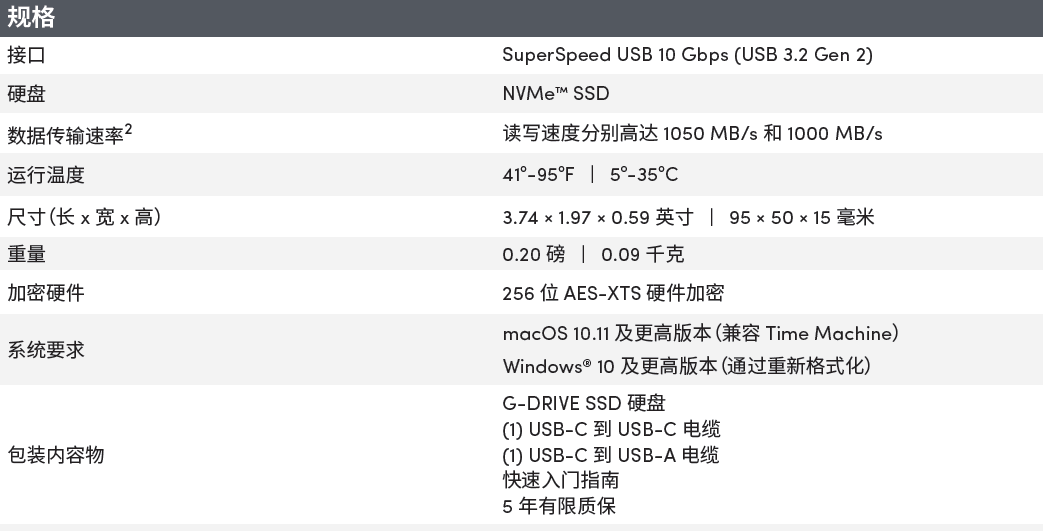Select the 重量 row label
Image resolution: width=1043 pixels, height=531 pixels.
pyautogui.click(x=26, y=254)
